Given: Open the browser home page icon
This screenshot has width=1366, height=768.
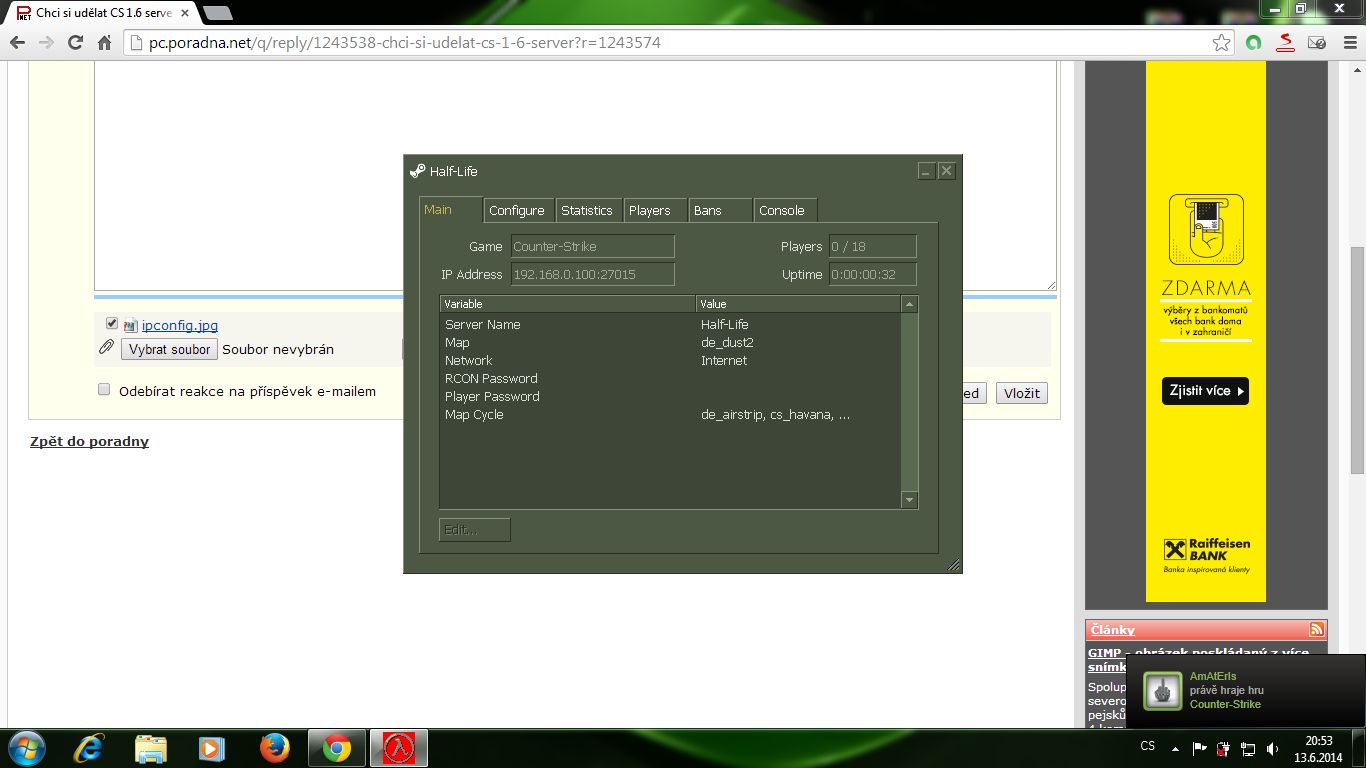Looking at the screenshot, I should (104, 43).
